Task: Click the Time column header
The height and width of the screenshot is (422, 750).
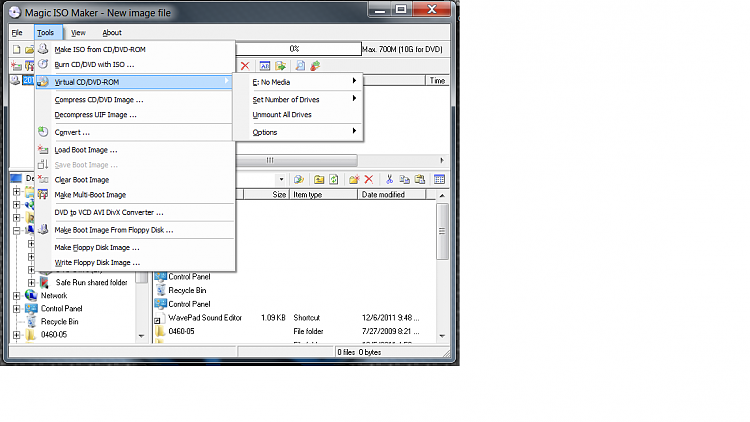Action: click(437, 80)
